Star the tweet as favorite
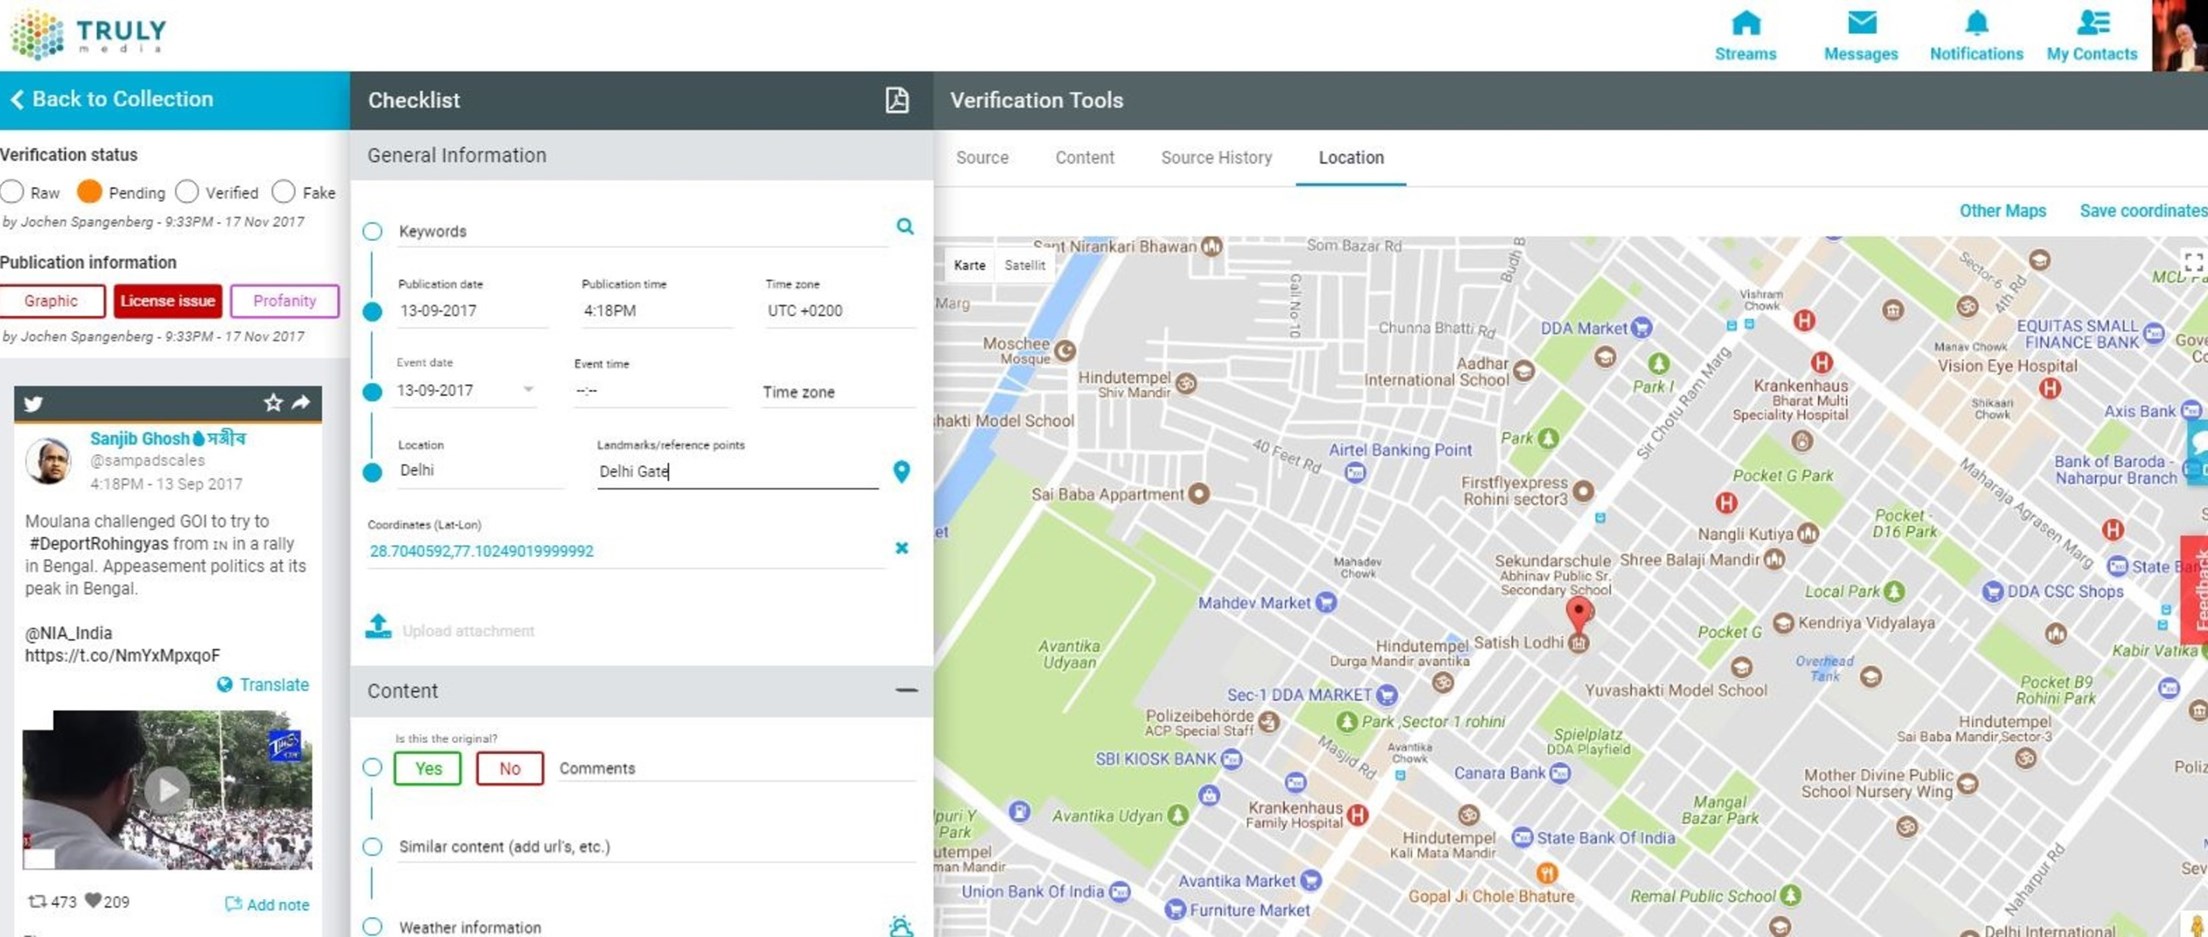The image size is (2208, 937). coord(272,403)
